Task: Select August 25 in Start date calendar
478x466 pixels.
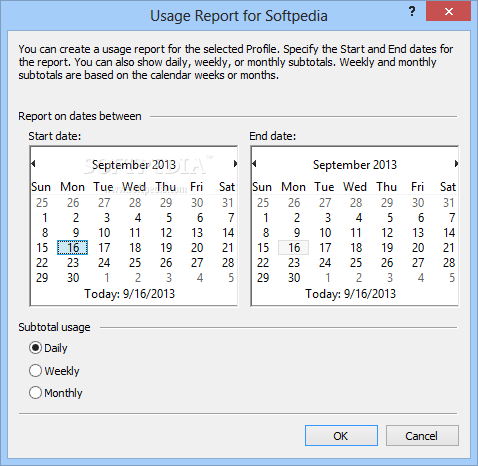Action: click(42, 203)
